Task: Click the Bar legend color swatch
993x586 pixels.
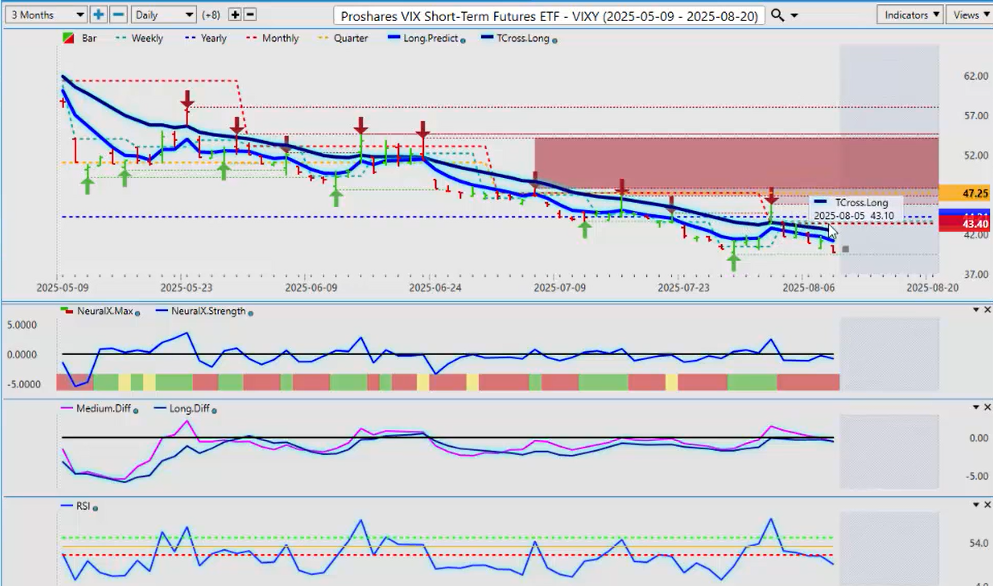Action: [67, 38]
